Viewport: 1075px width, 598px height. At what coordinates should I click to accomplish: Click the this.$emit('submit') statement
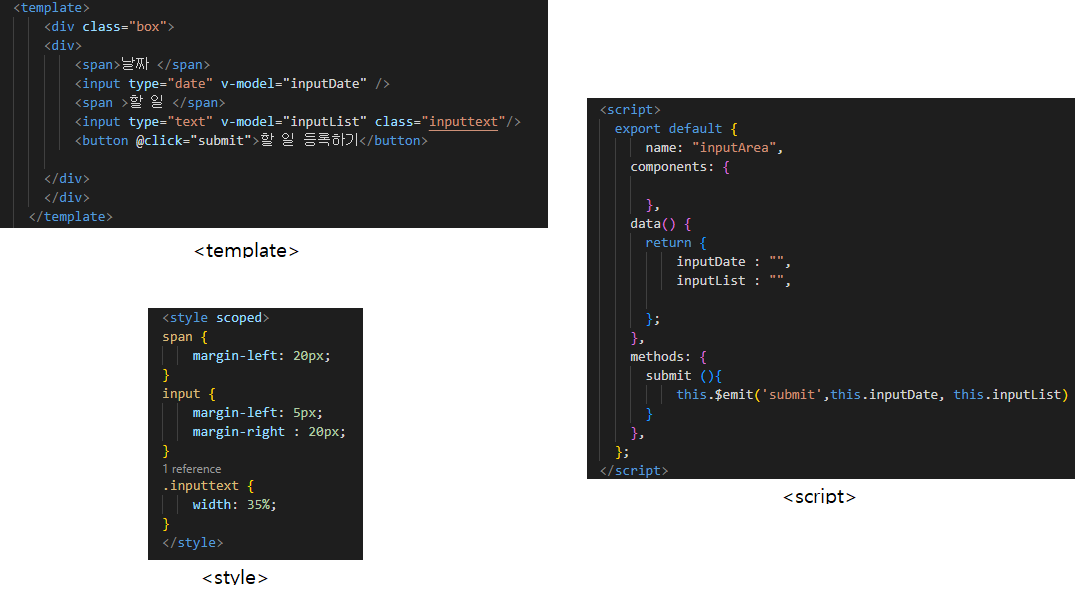[x=872, y=394]
